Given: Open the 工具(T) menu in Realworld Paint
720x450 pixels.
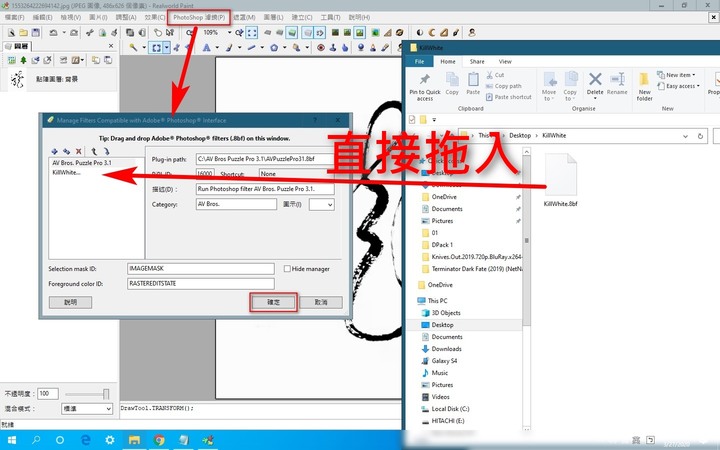Looking at the screenshot, I should click(x=330, y=17).
